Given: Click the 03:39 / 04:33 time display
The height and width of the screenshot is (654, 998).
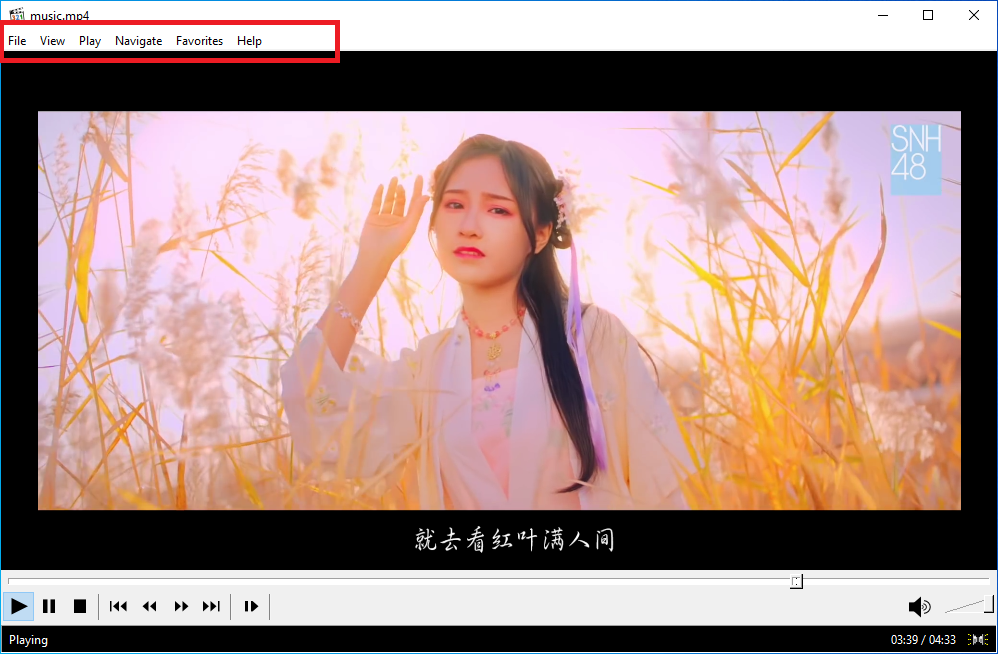Looking at the screenshot, I should coord(922,640).
